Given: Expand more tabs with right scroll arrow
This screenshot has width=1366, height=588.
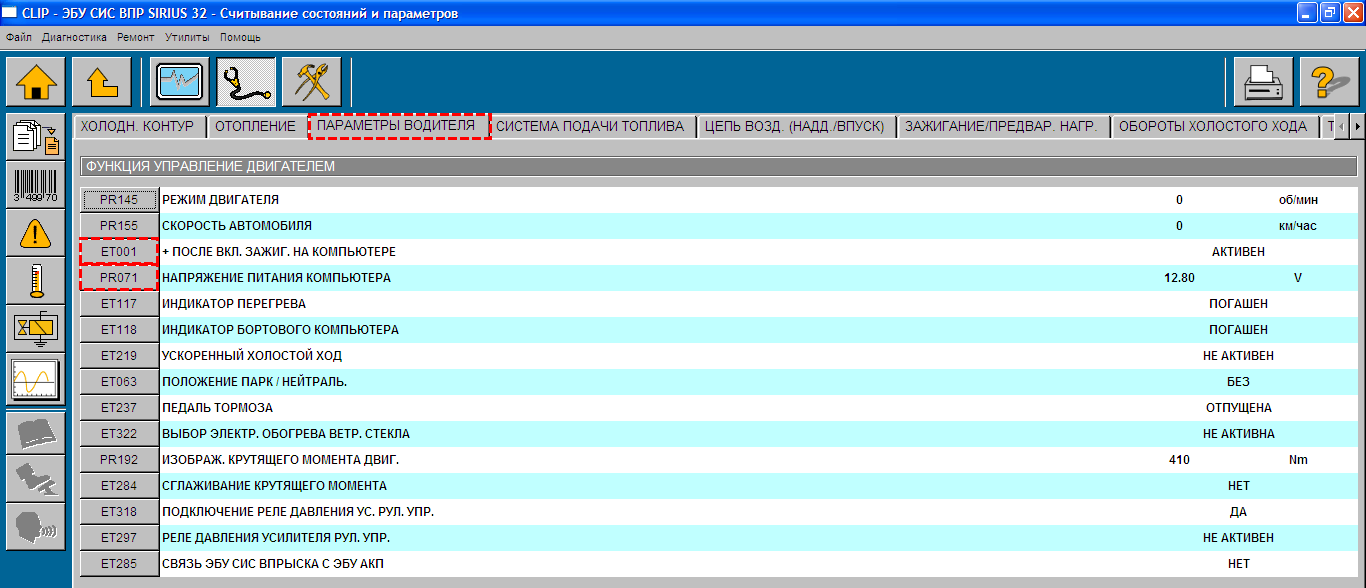Looking at the screenshot, I should point(1357,127).
